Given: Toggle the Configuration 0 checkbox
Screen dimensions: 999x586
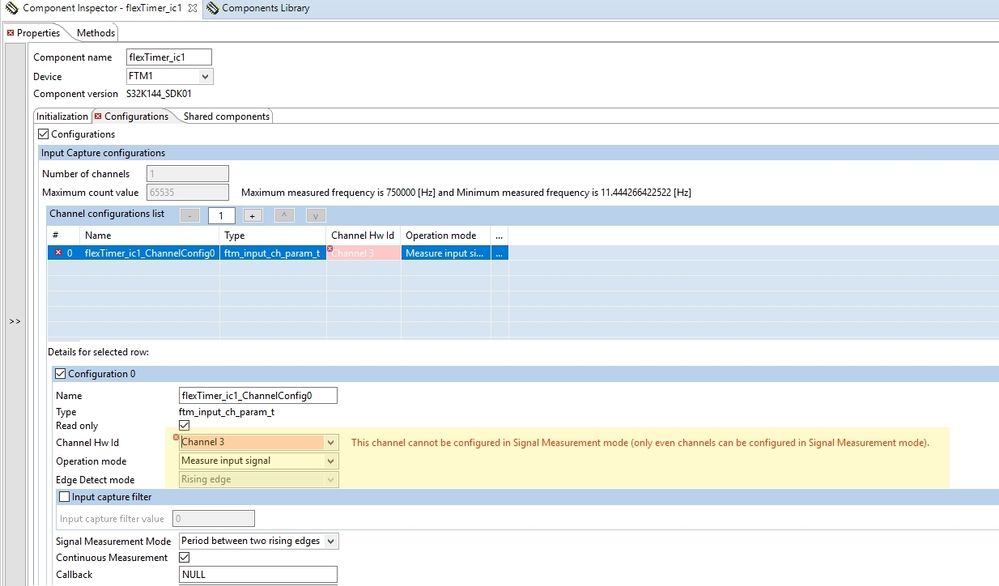Looking at the screenshot, I should (x=61, y=374).
